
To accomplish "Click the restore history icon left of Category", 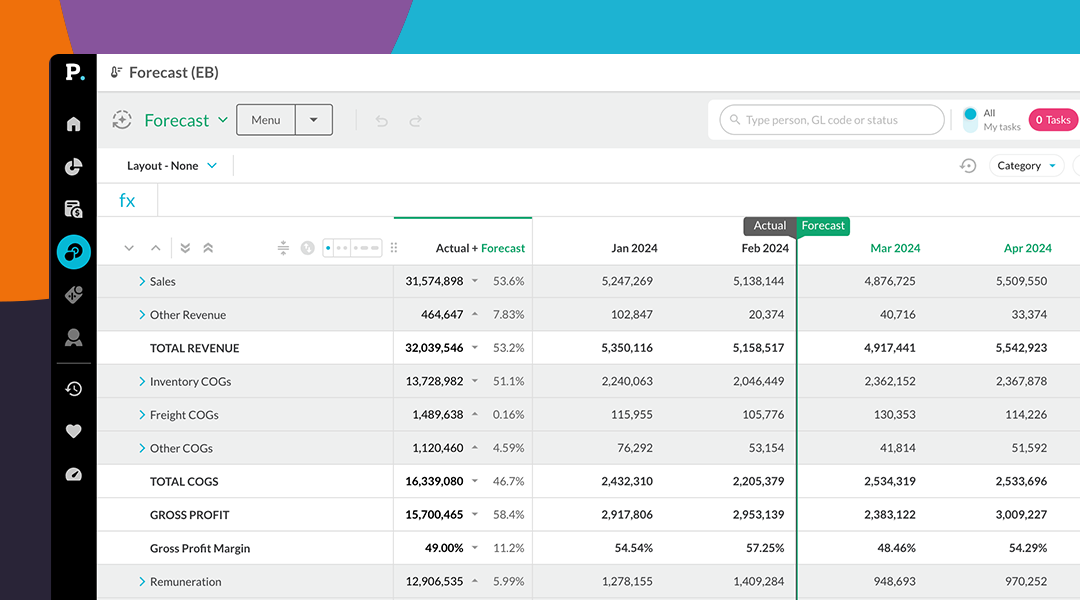I will coord(968,166).
